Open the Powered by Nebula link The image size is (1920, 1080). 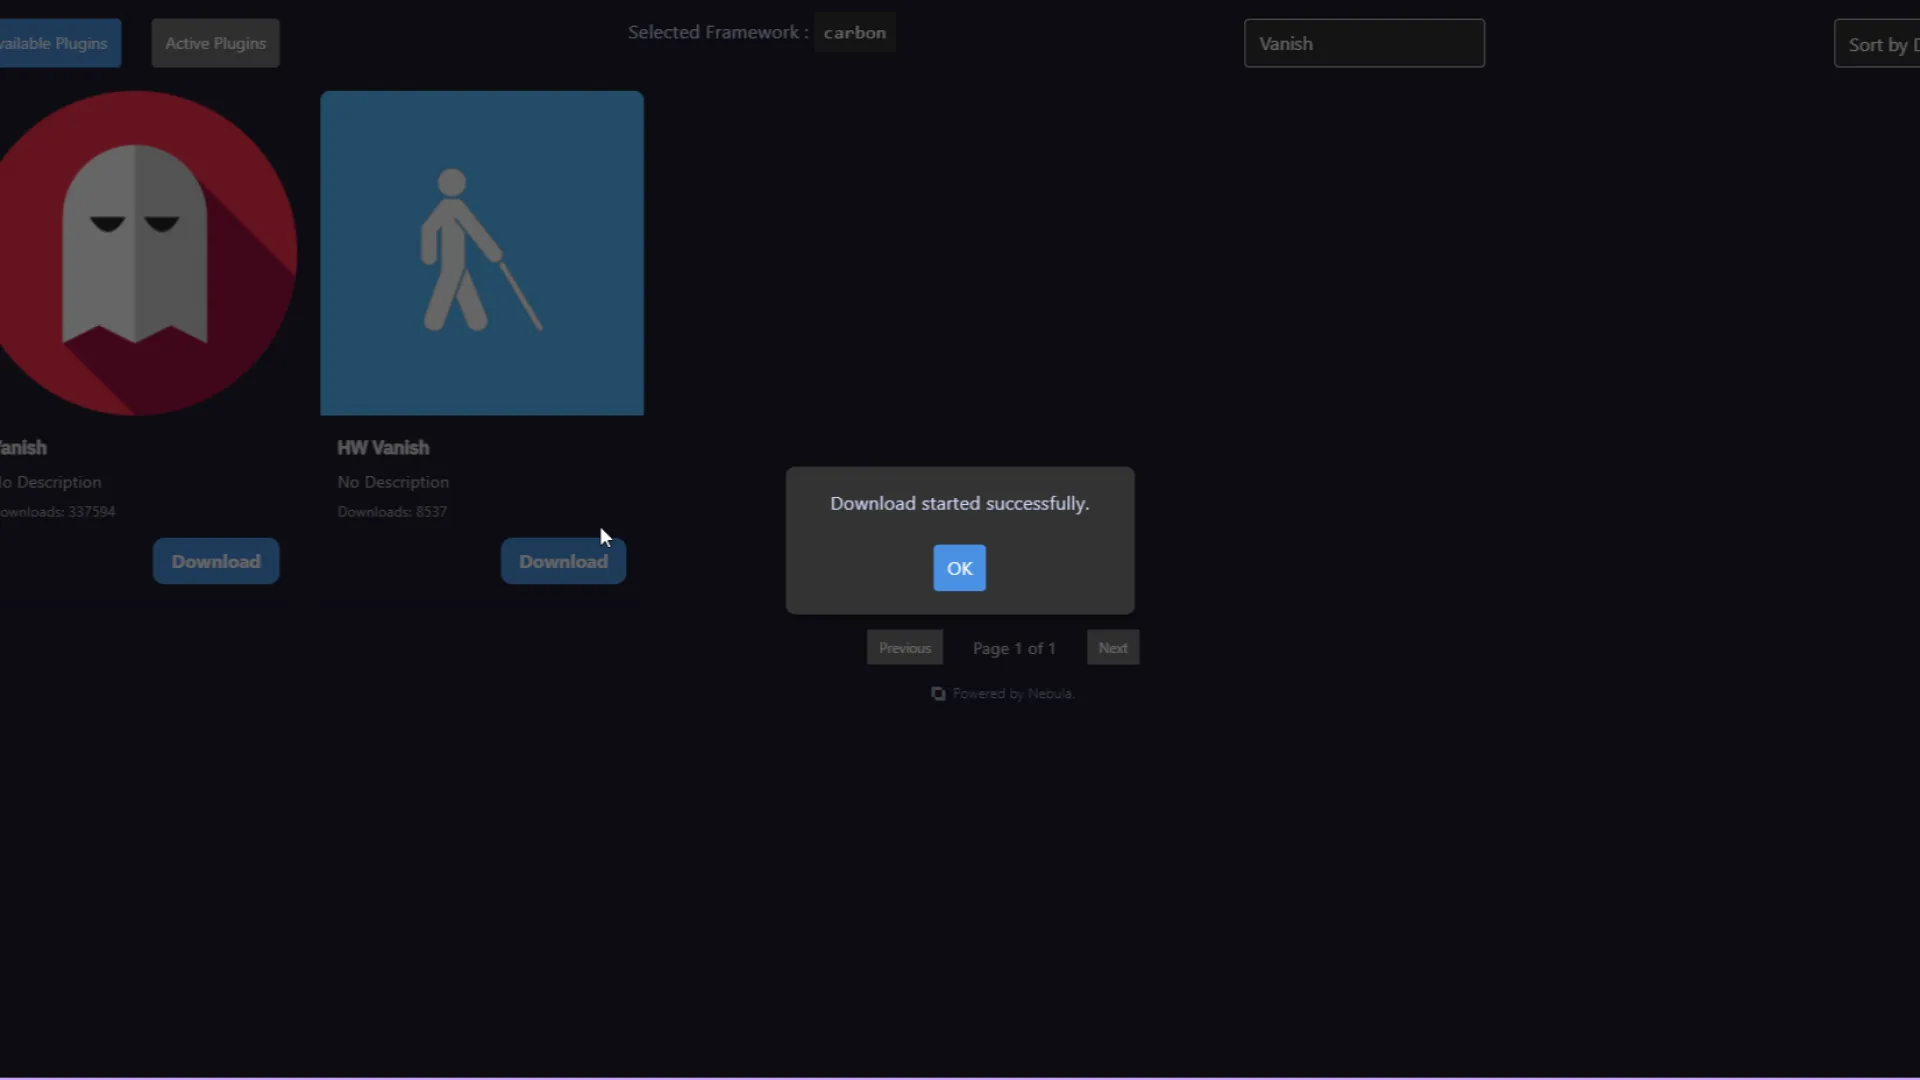(x=1012, y=693)
